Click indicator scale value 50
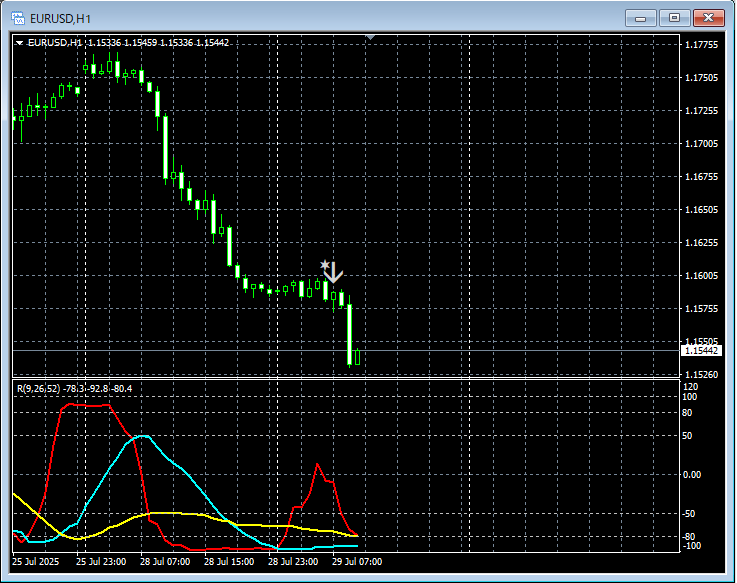Image resolution: width=737 pixels, height=583 pixels. click(x=687, y=436)
